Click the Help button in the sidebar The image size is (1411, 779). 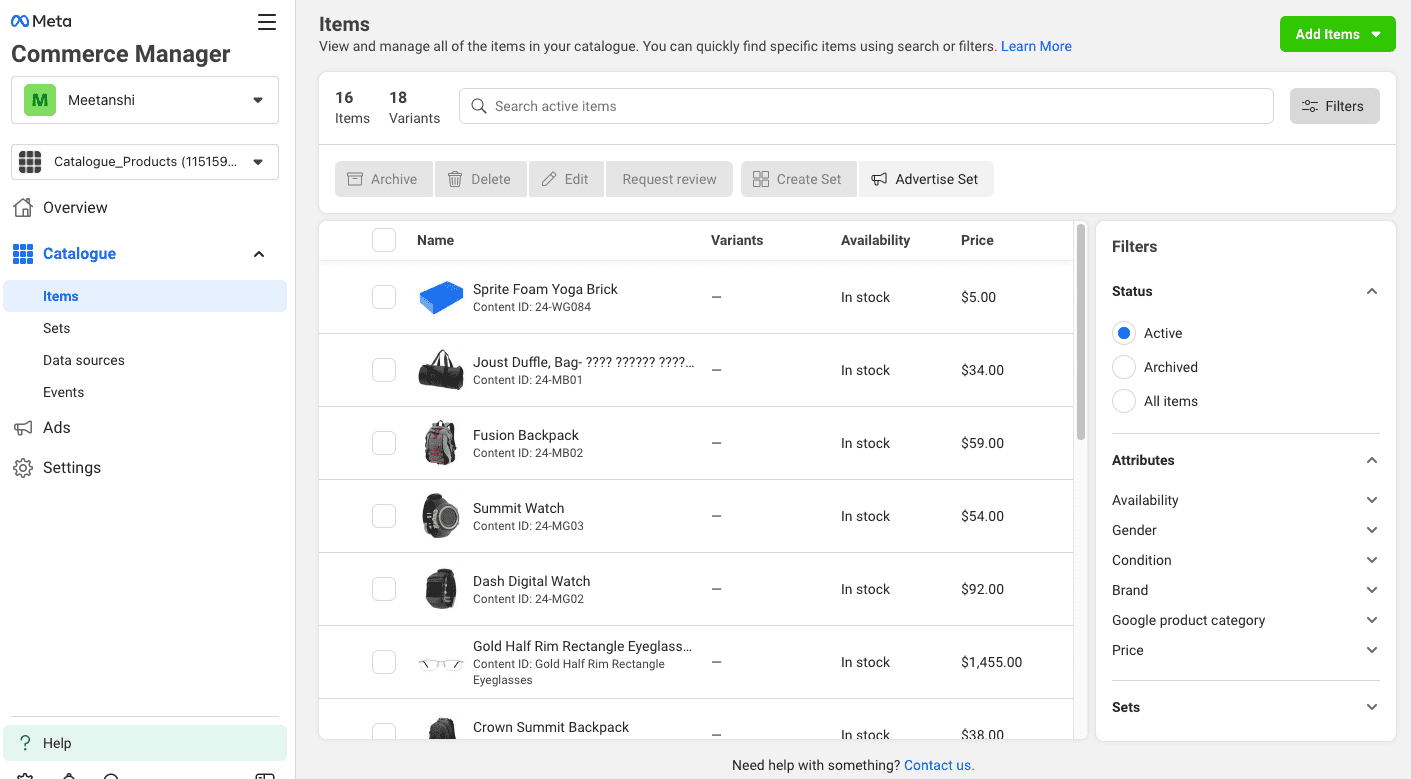[x=145, y=743]
